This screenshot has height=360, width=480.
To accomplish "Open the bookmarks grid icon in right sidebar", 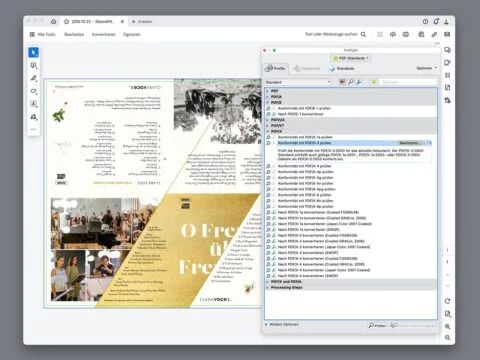I will point(447,75).
